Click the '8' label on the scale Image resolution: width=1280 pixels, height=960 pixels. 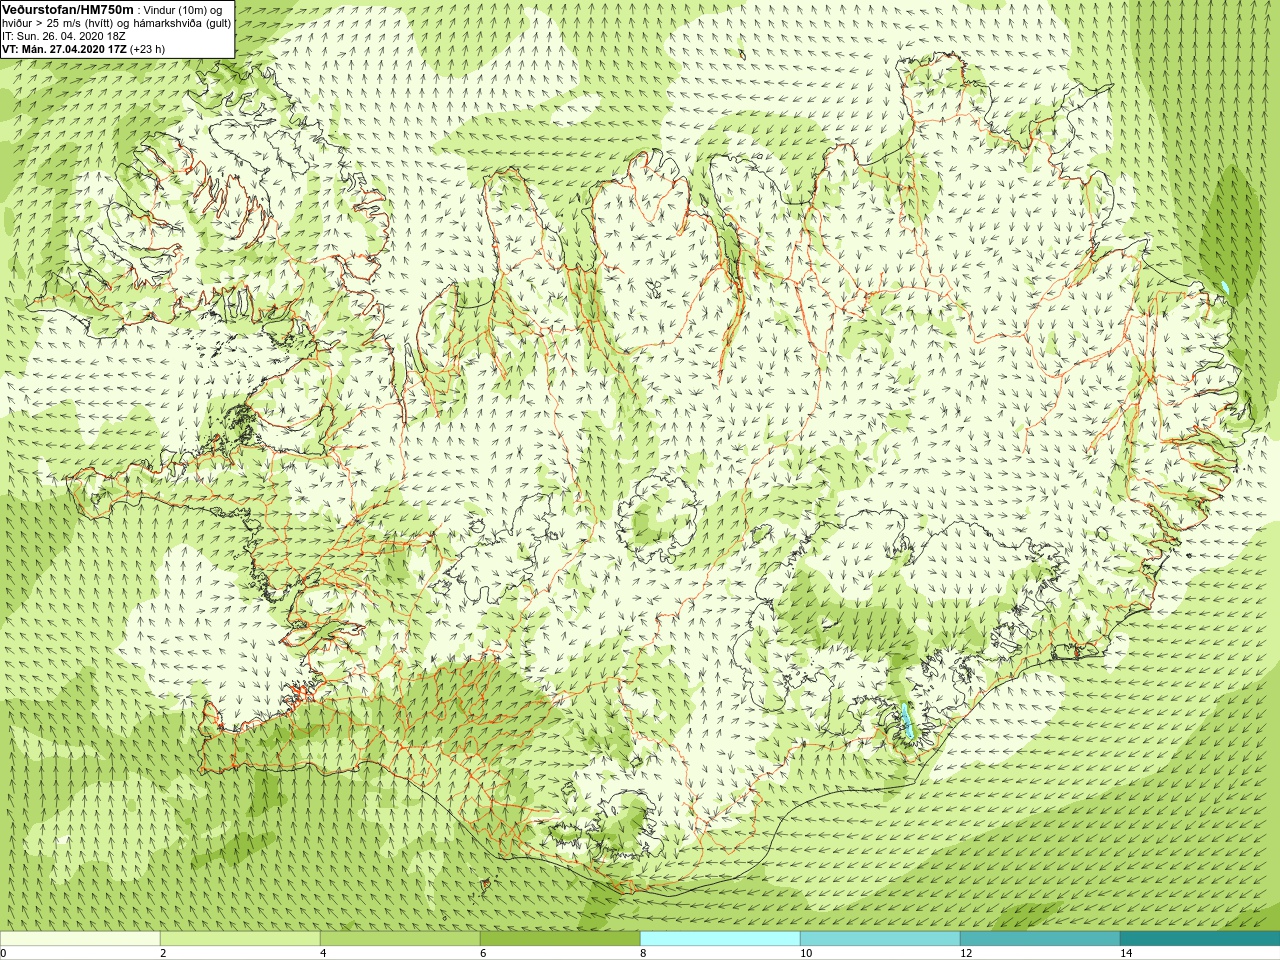tap(643, 953)
